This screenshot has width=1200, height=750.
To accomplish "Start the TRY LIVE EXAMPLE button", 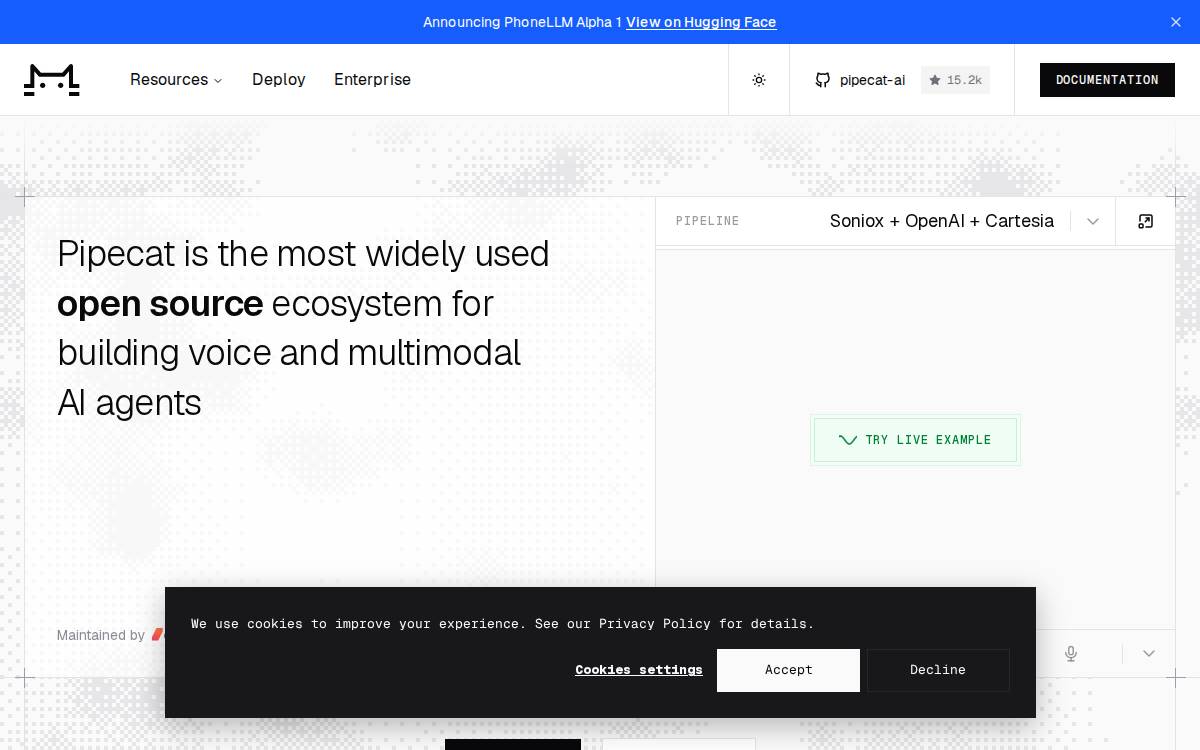I will tap(915, 440).
